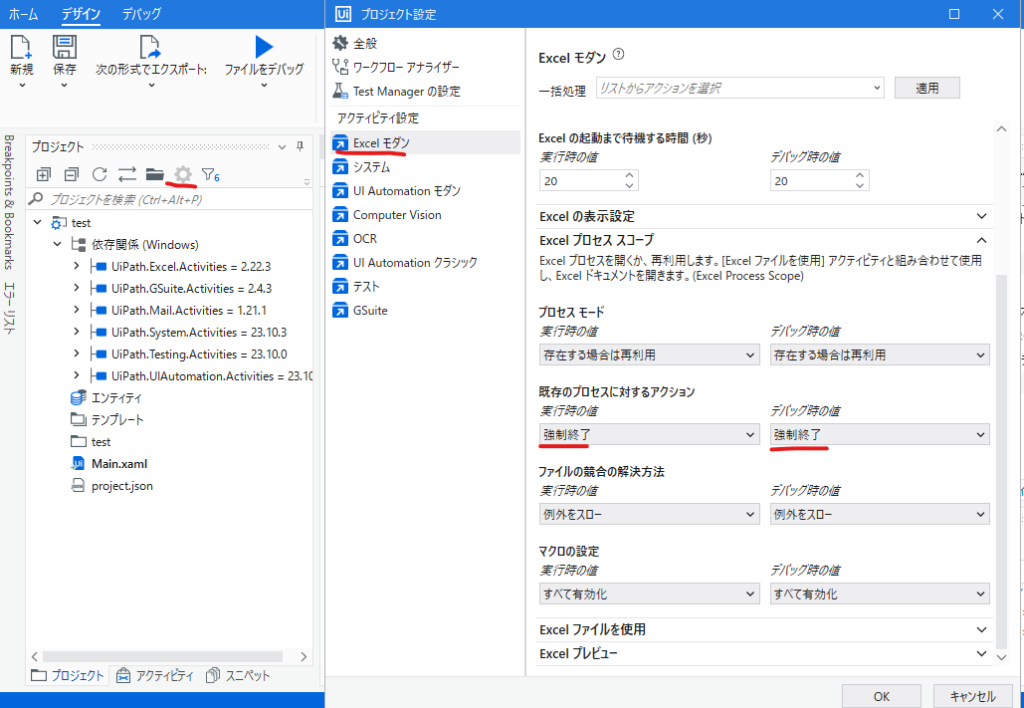1024x708 pixels.
Task: Click the キャンセル button
Action: pos(973,696)
